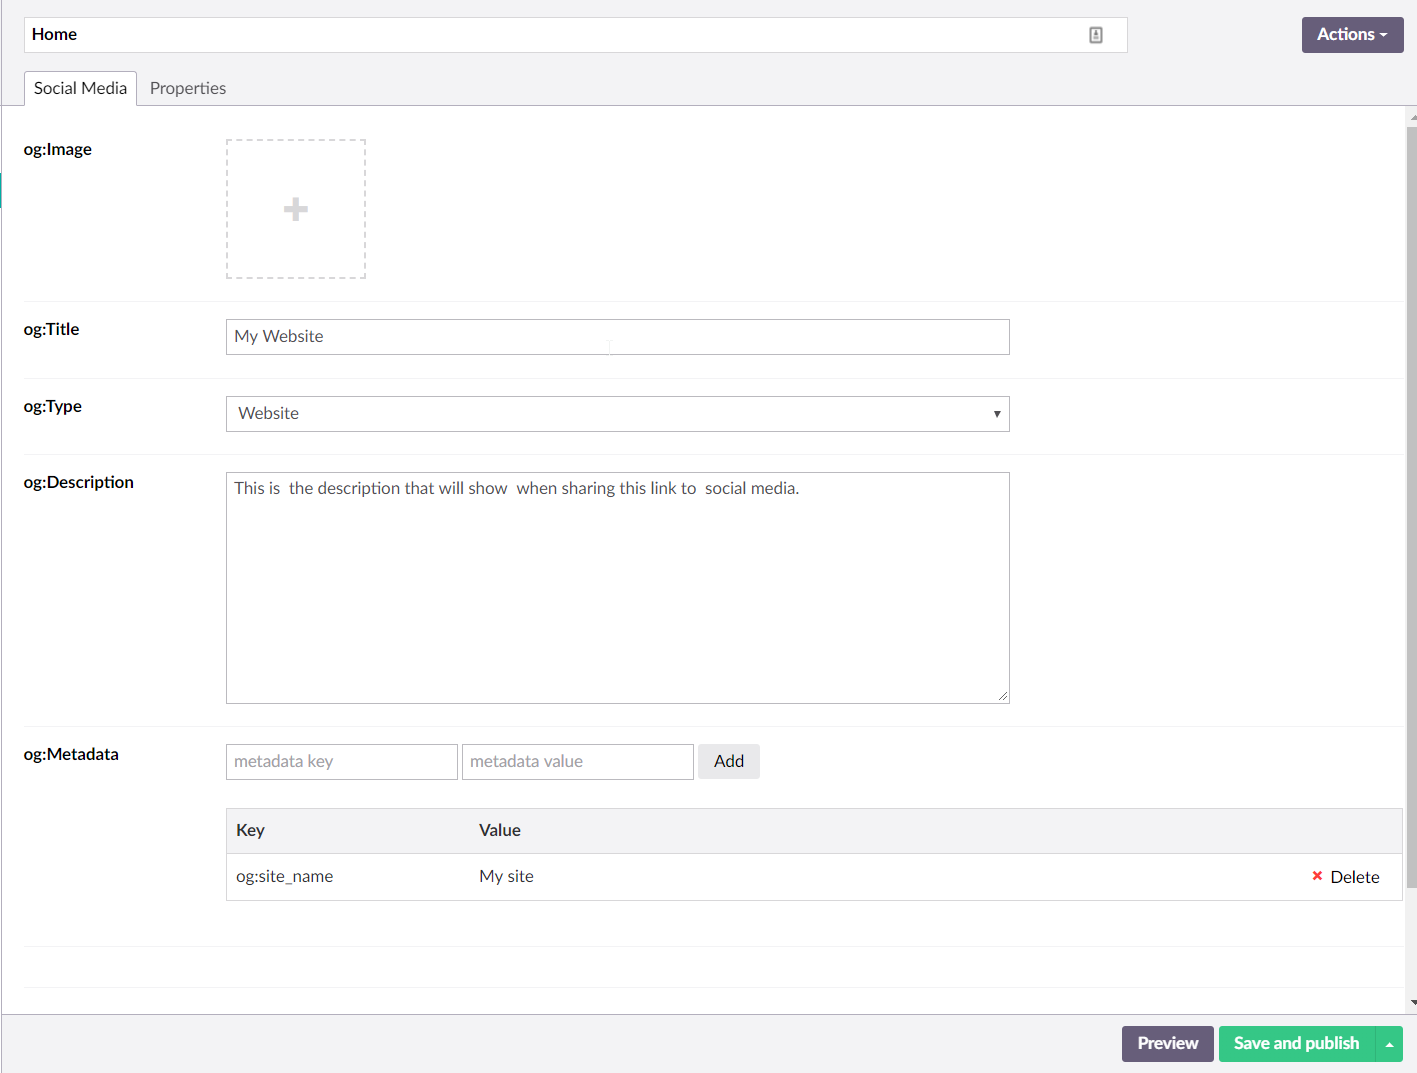
Task: Click the og:Description resize handle
Action: [1002, 696]
